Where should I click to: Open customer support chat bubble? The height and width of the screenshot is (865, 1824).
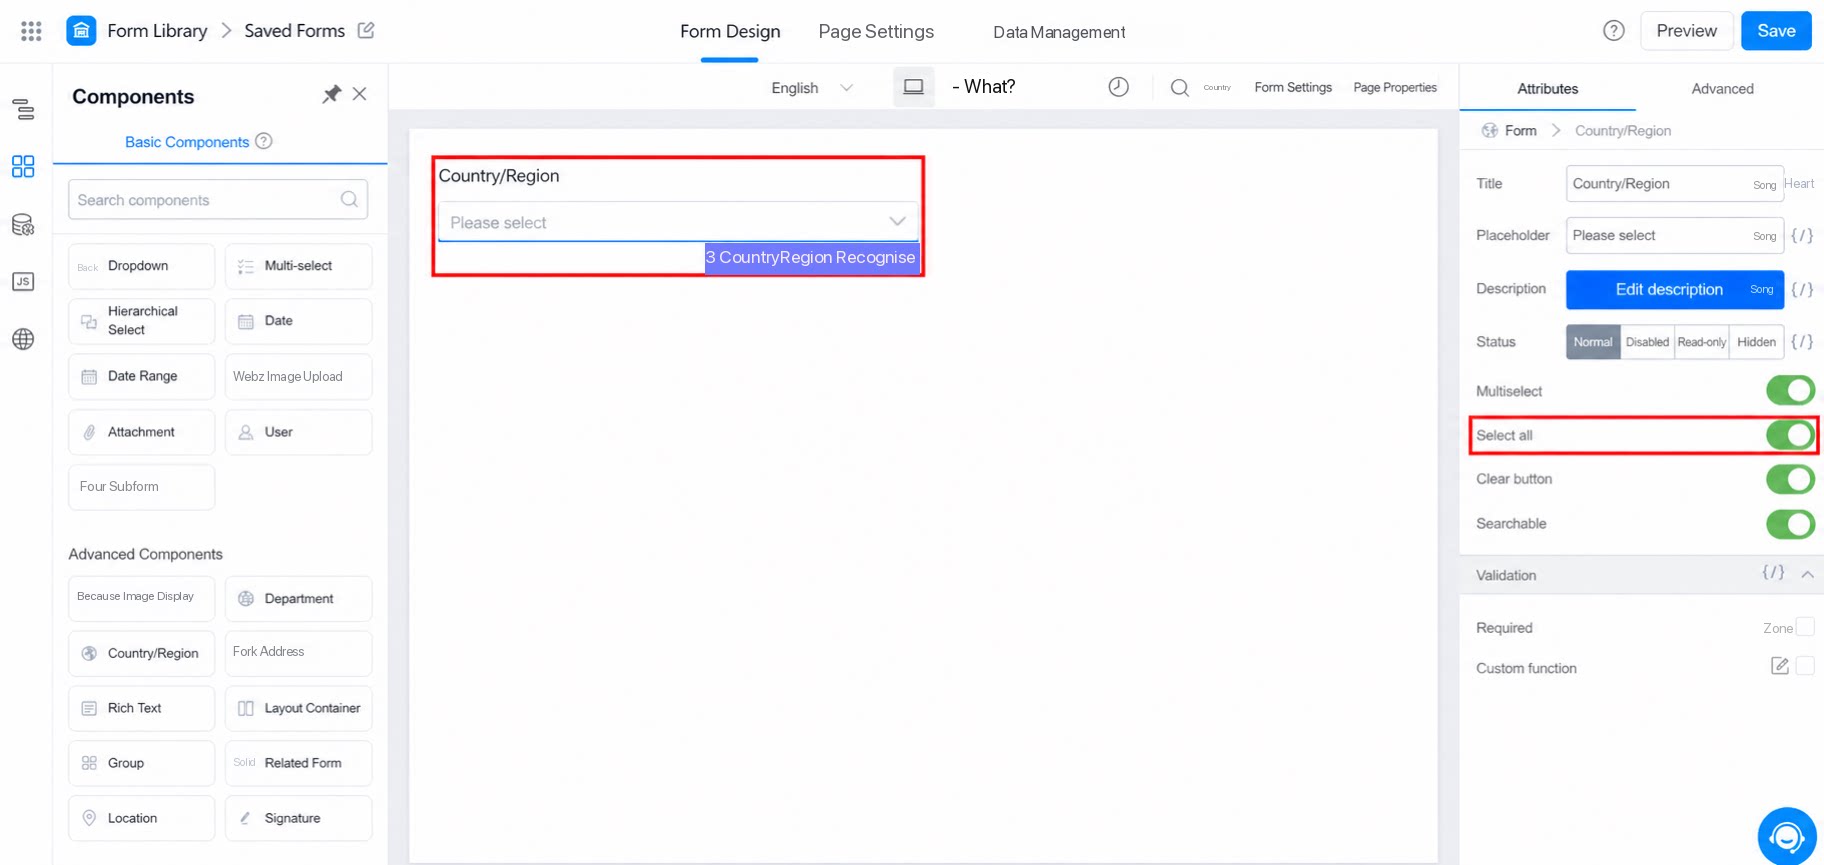point(1787,836)
